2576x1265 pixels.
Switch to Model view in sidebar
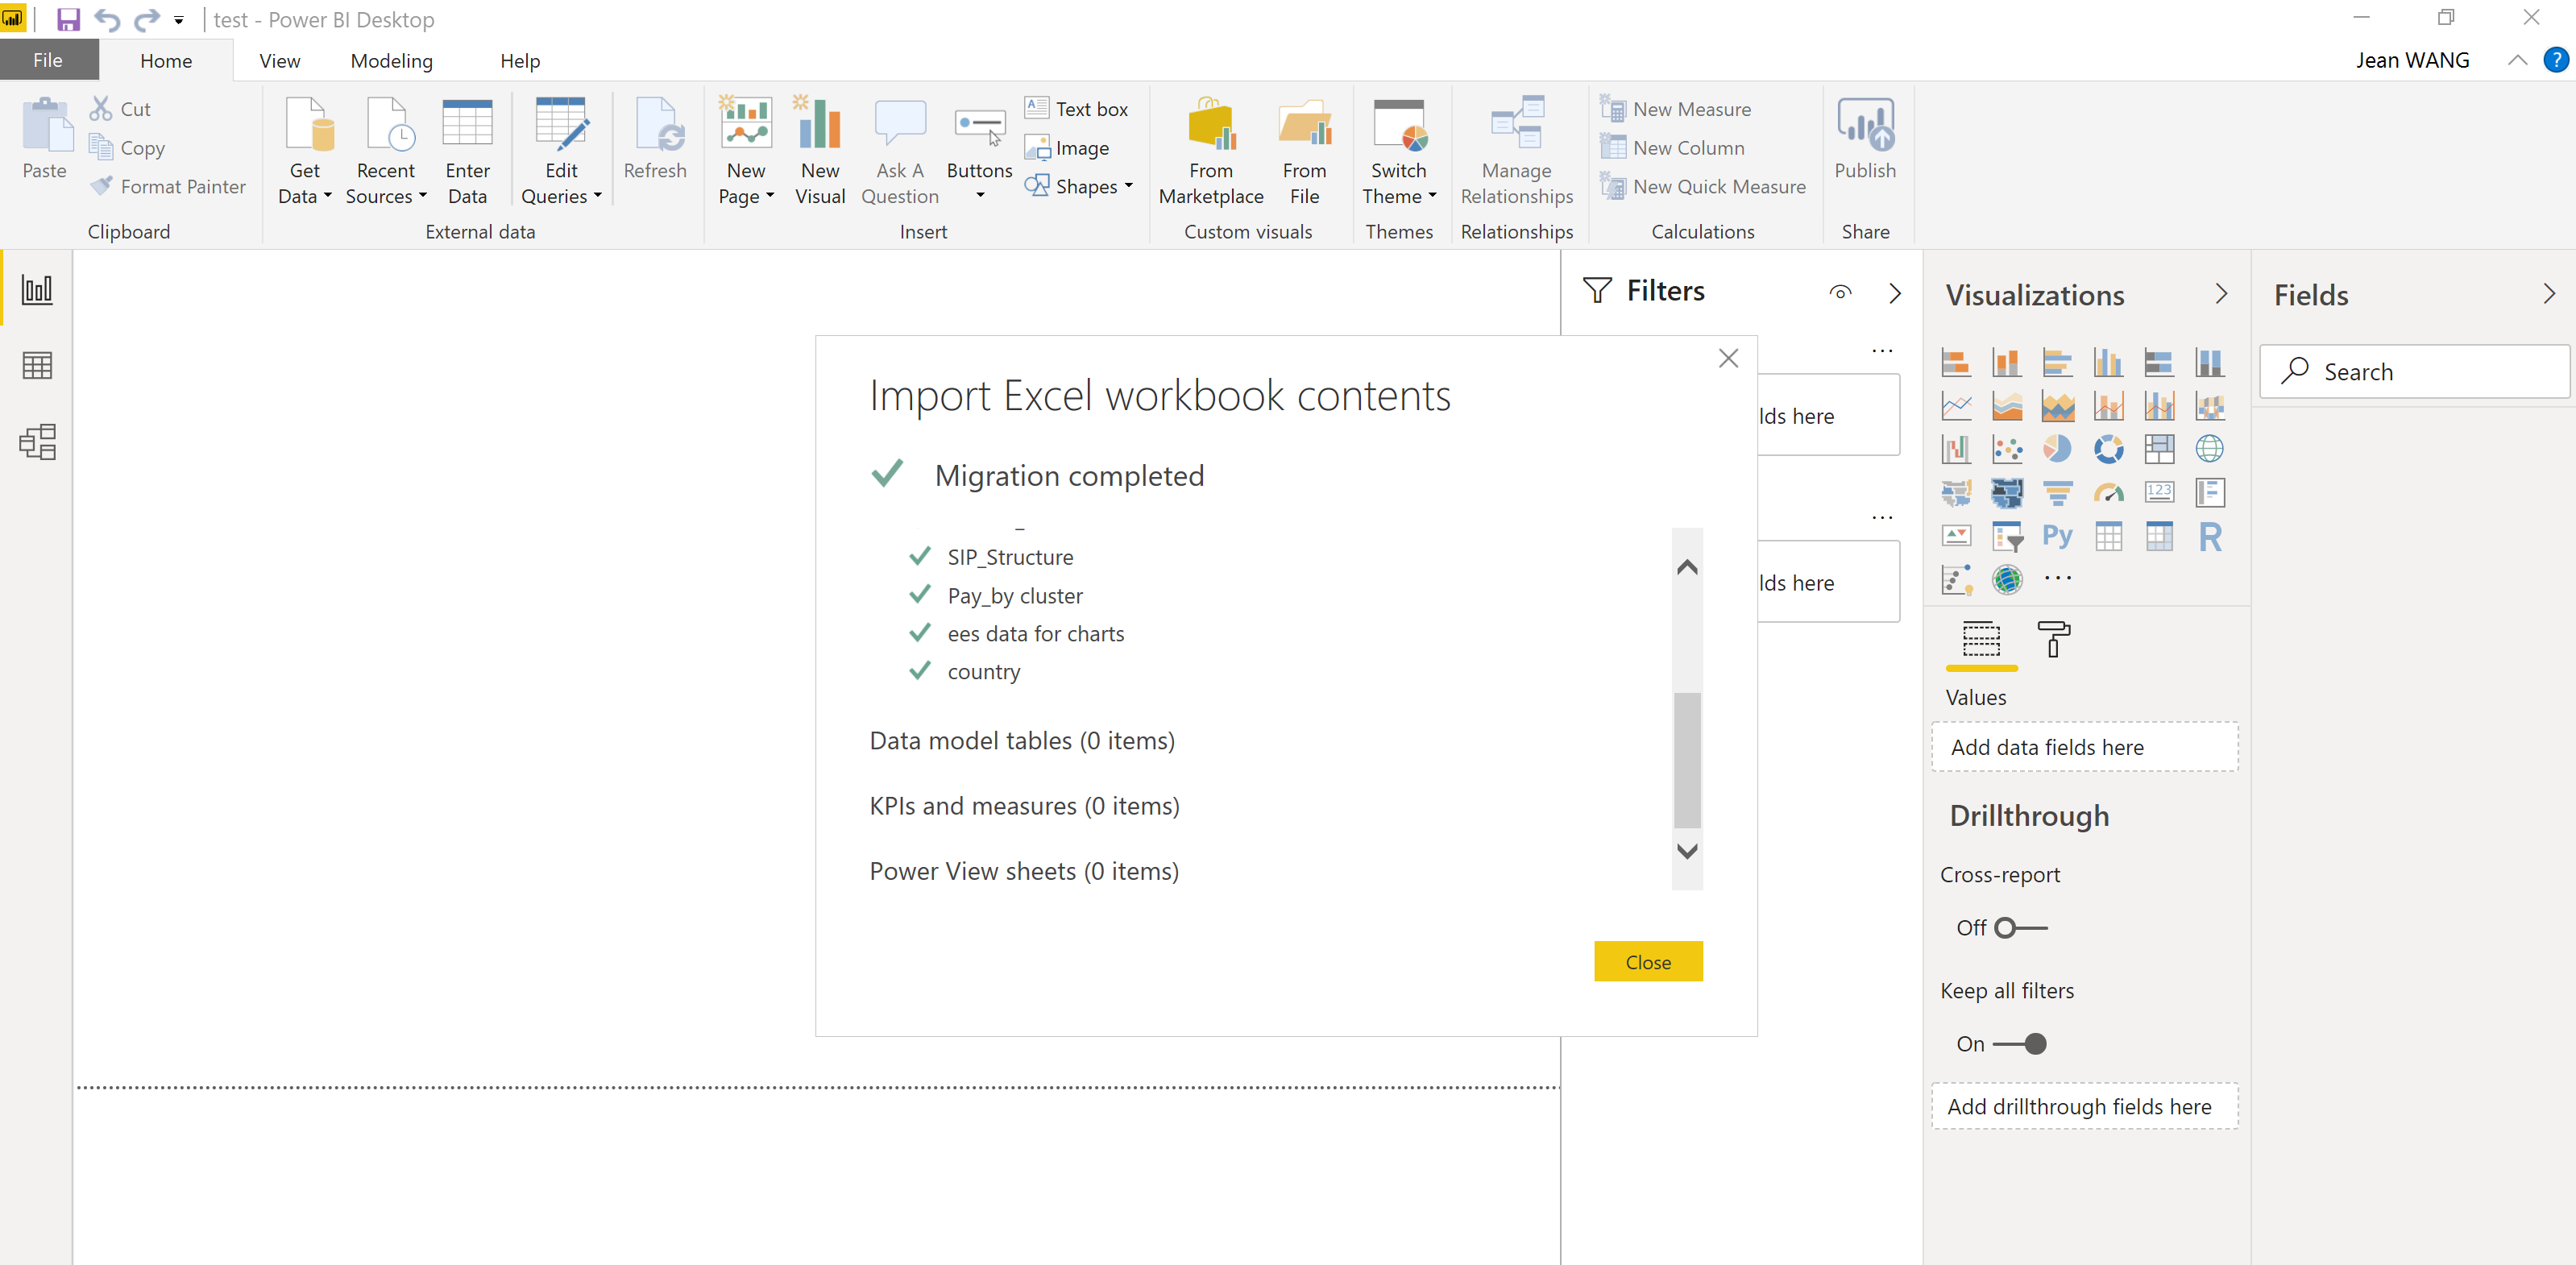click(x=37, y=442)
